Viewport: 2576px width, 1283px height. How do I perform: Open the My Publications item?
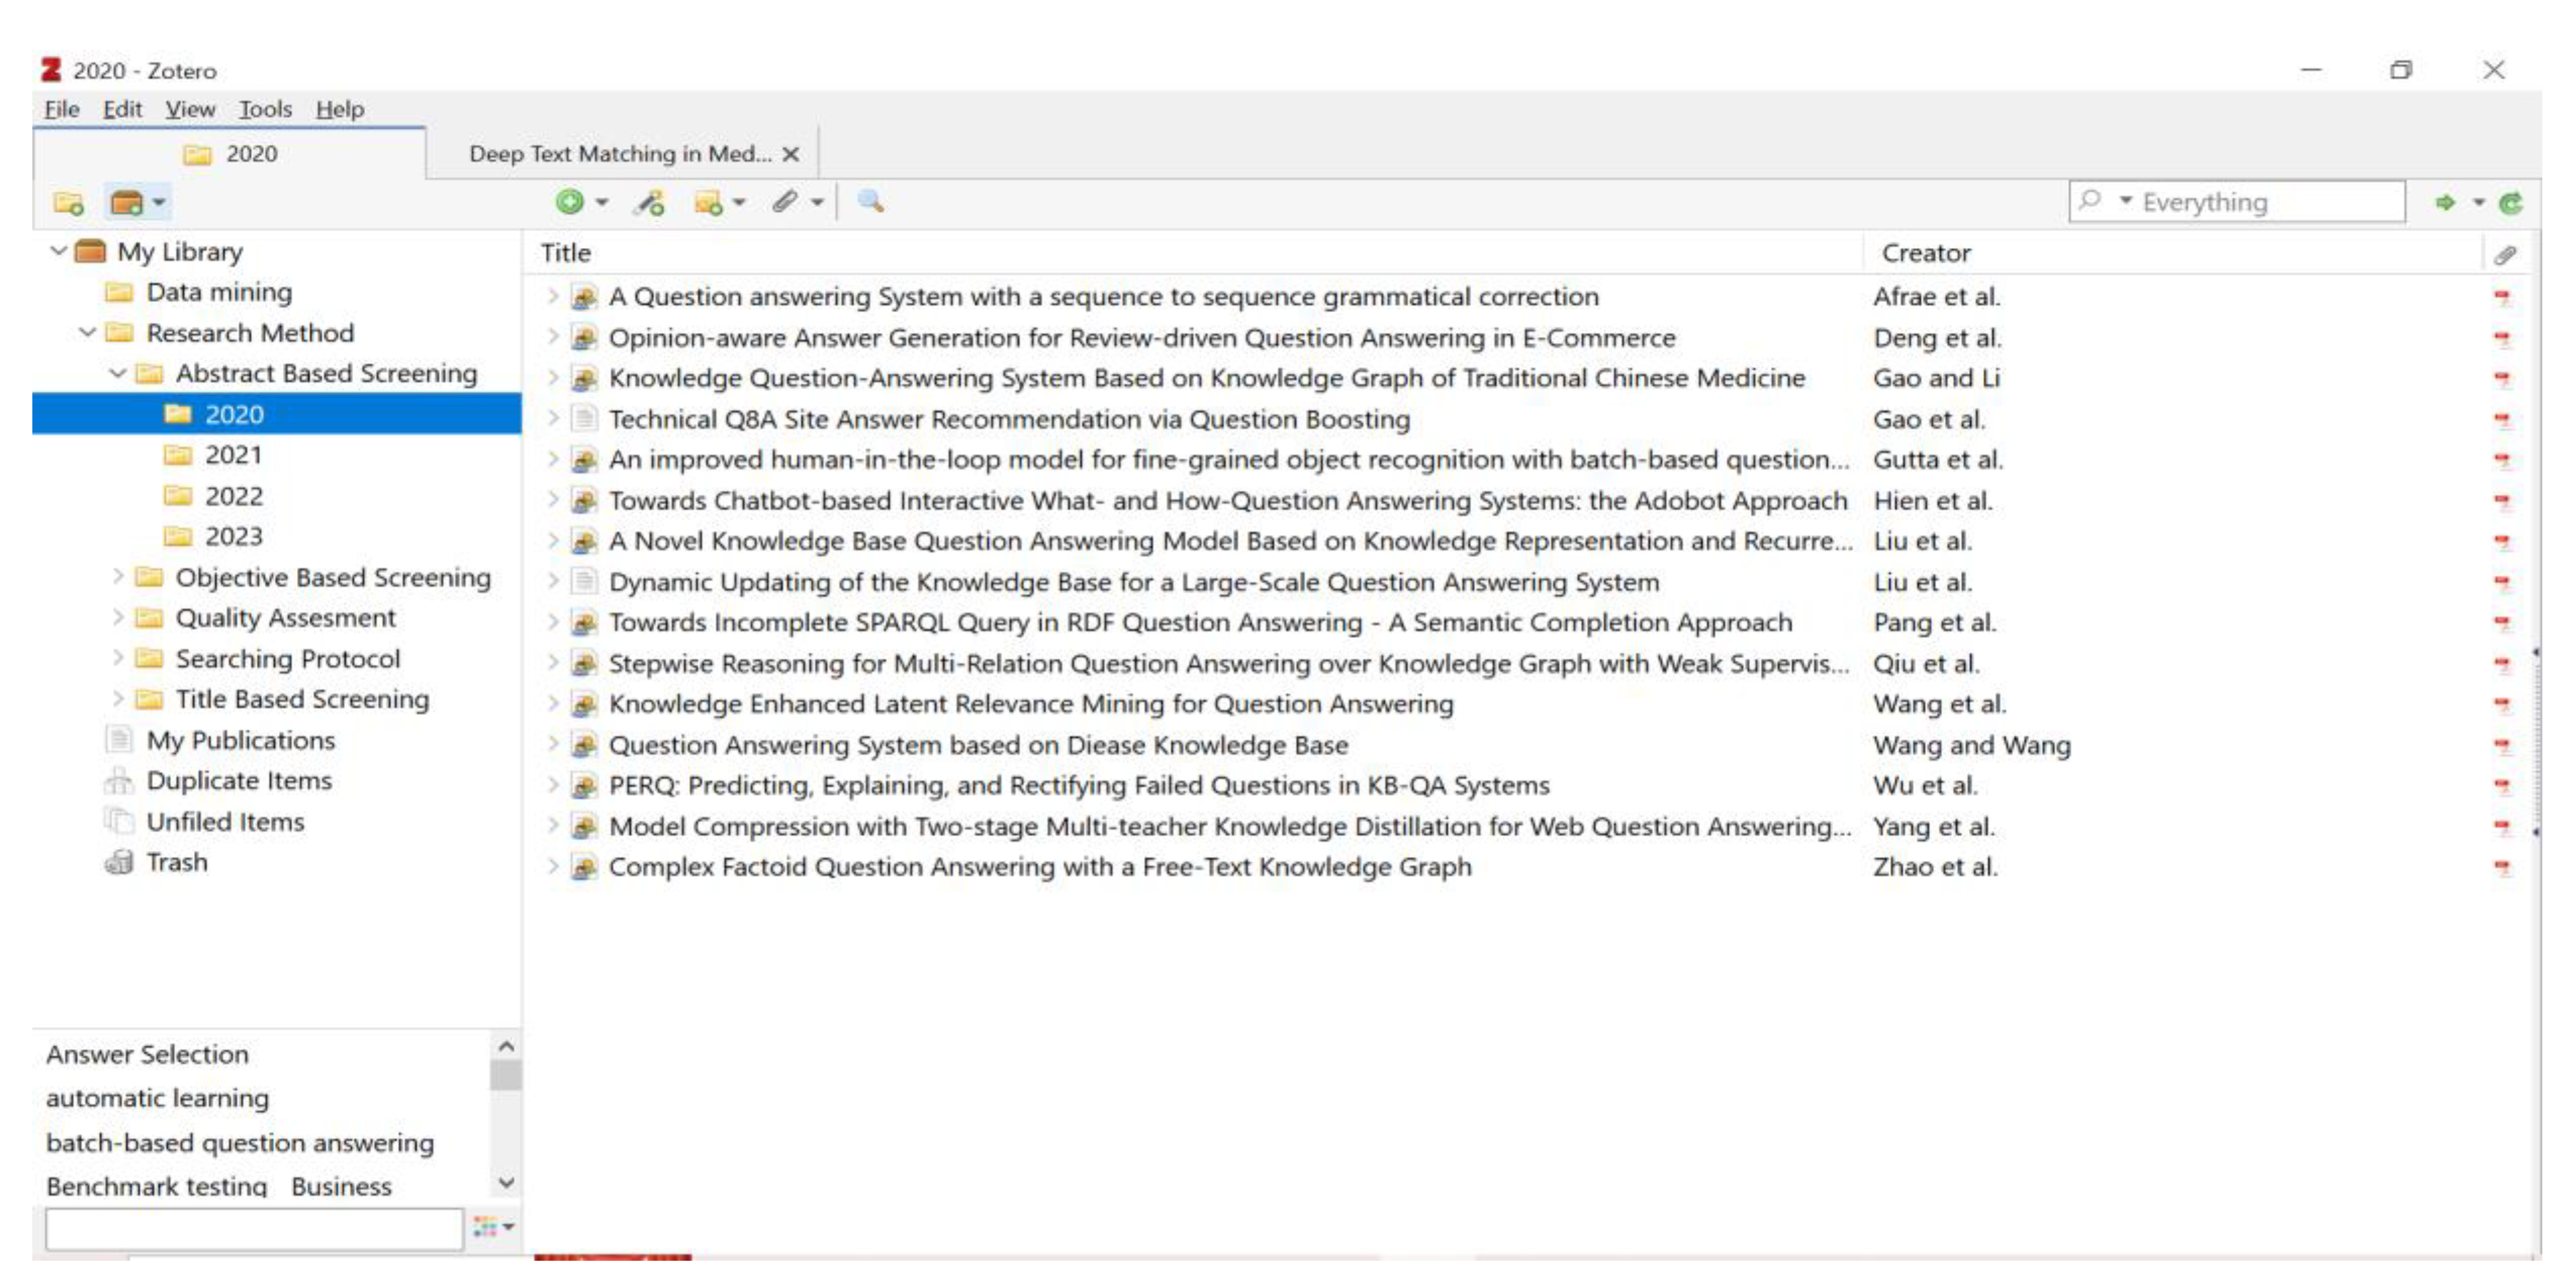pyautogui.click(x=240, y=740)
